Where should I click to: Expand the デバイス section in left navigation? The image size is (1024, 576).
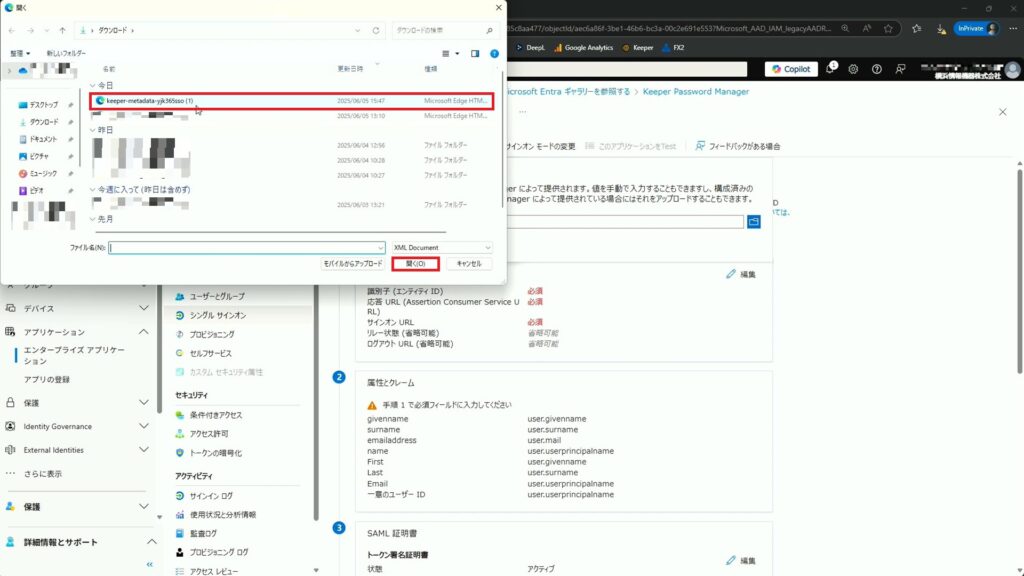click(x=144, y=308)
